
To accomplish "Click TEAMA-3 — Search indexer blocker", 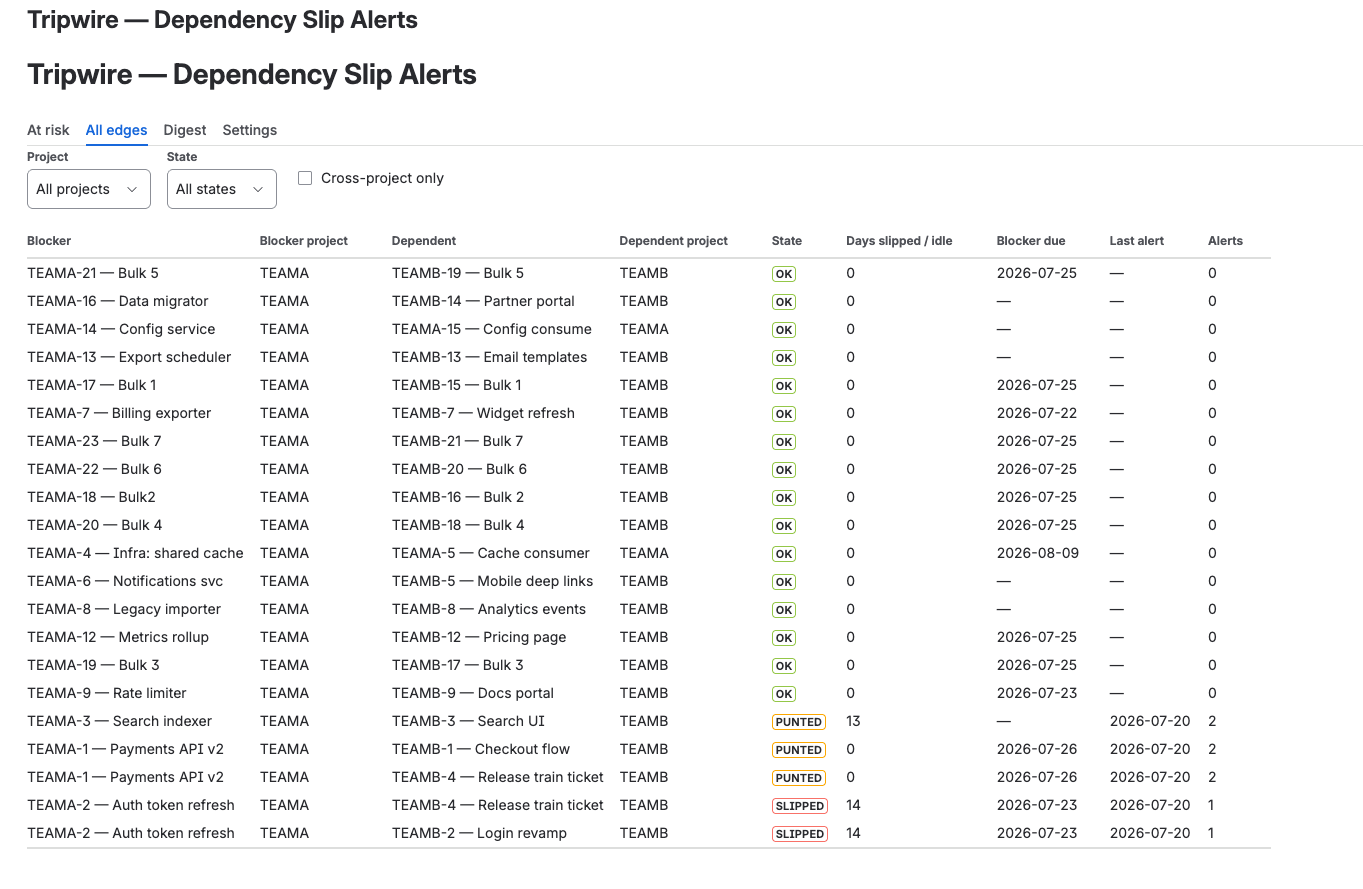I will 120,721.
